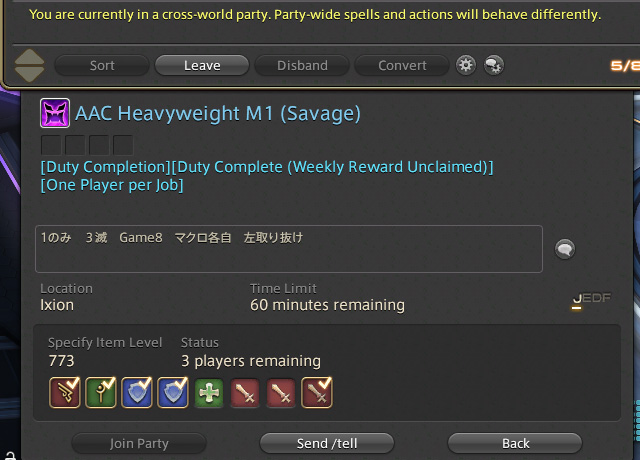
Task: Select the second open DPS sword slot
Action: (281, 393)
